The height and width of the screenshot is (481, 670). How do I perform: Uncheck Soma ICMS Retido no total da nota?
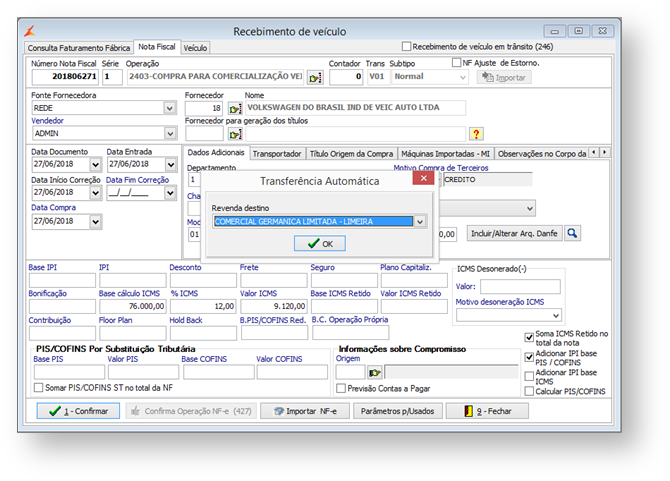(529, 337)
